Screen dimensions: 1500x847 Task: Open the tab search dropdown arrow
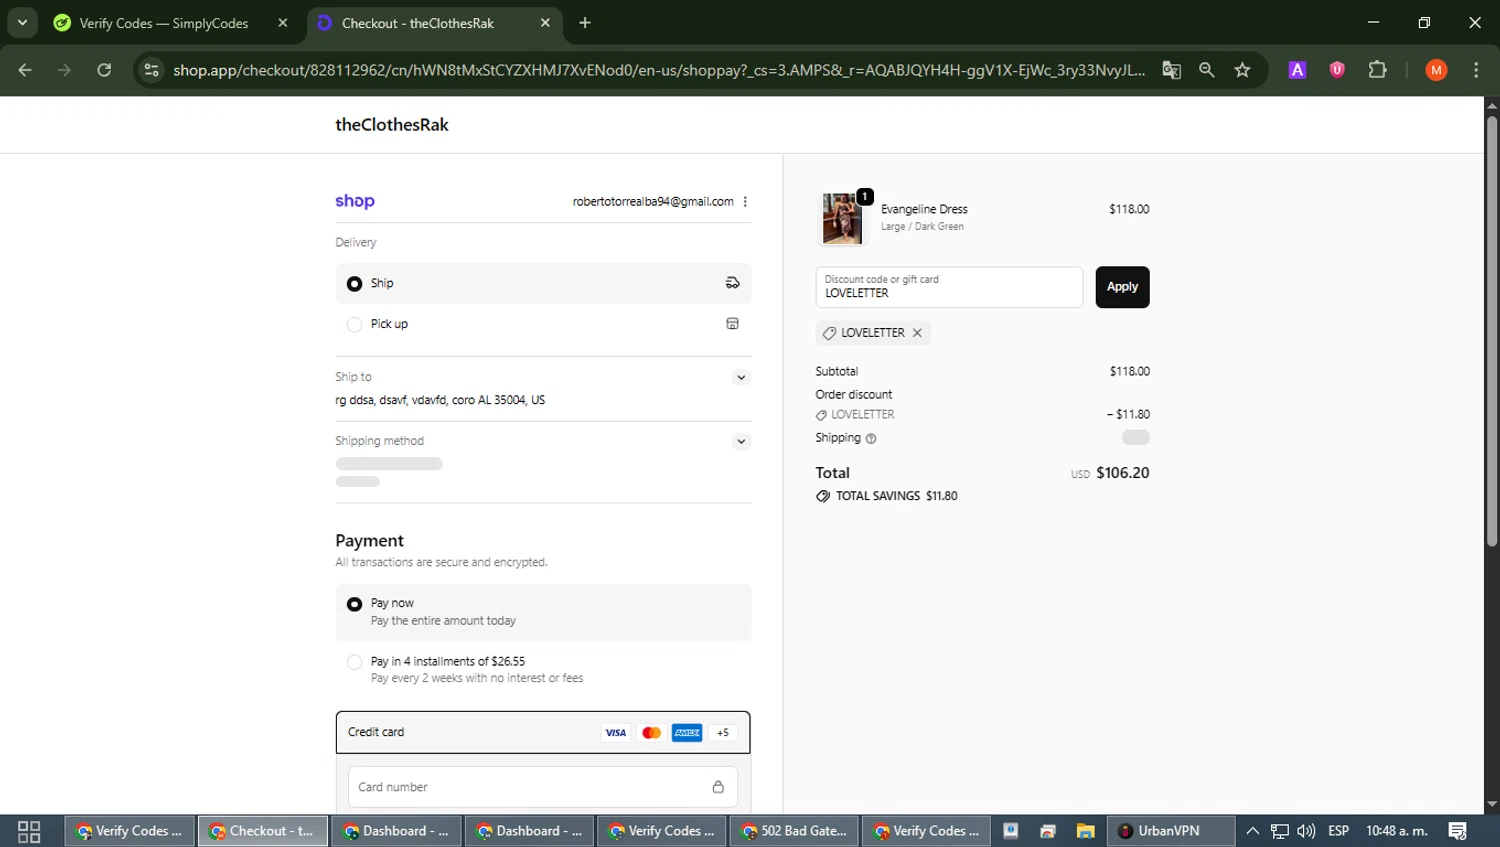coord(22,23)
